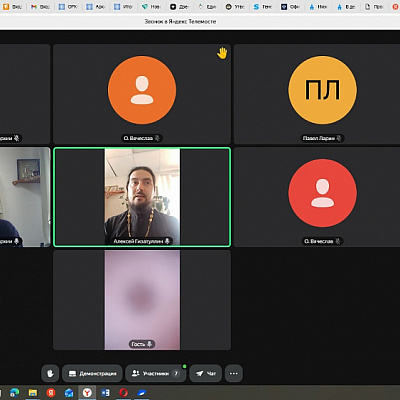Screen dimensions: 400x400
Task: Click the ПЛ avatar of Павел Ларин
Action: [x=322, y=90]
